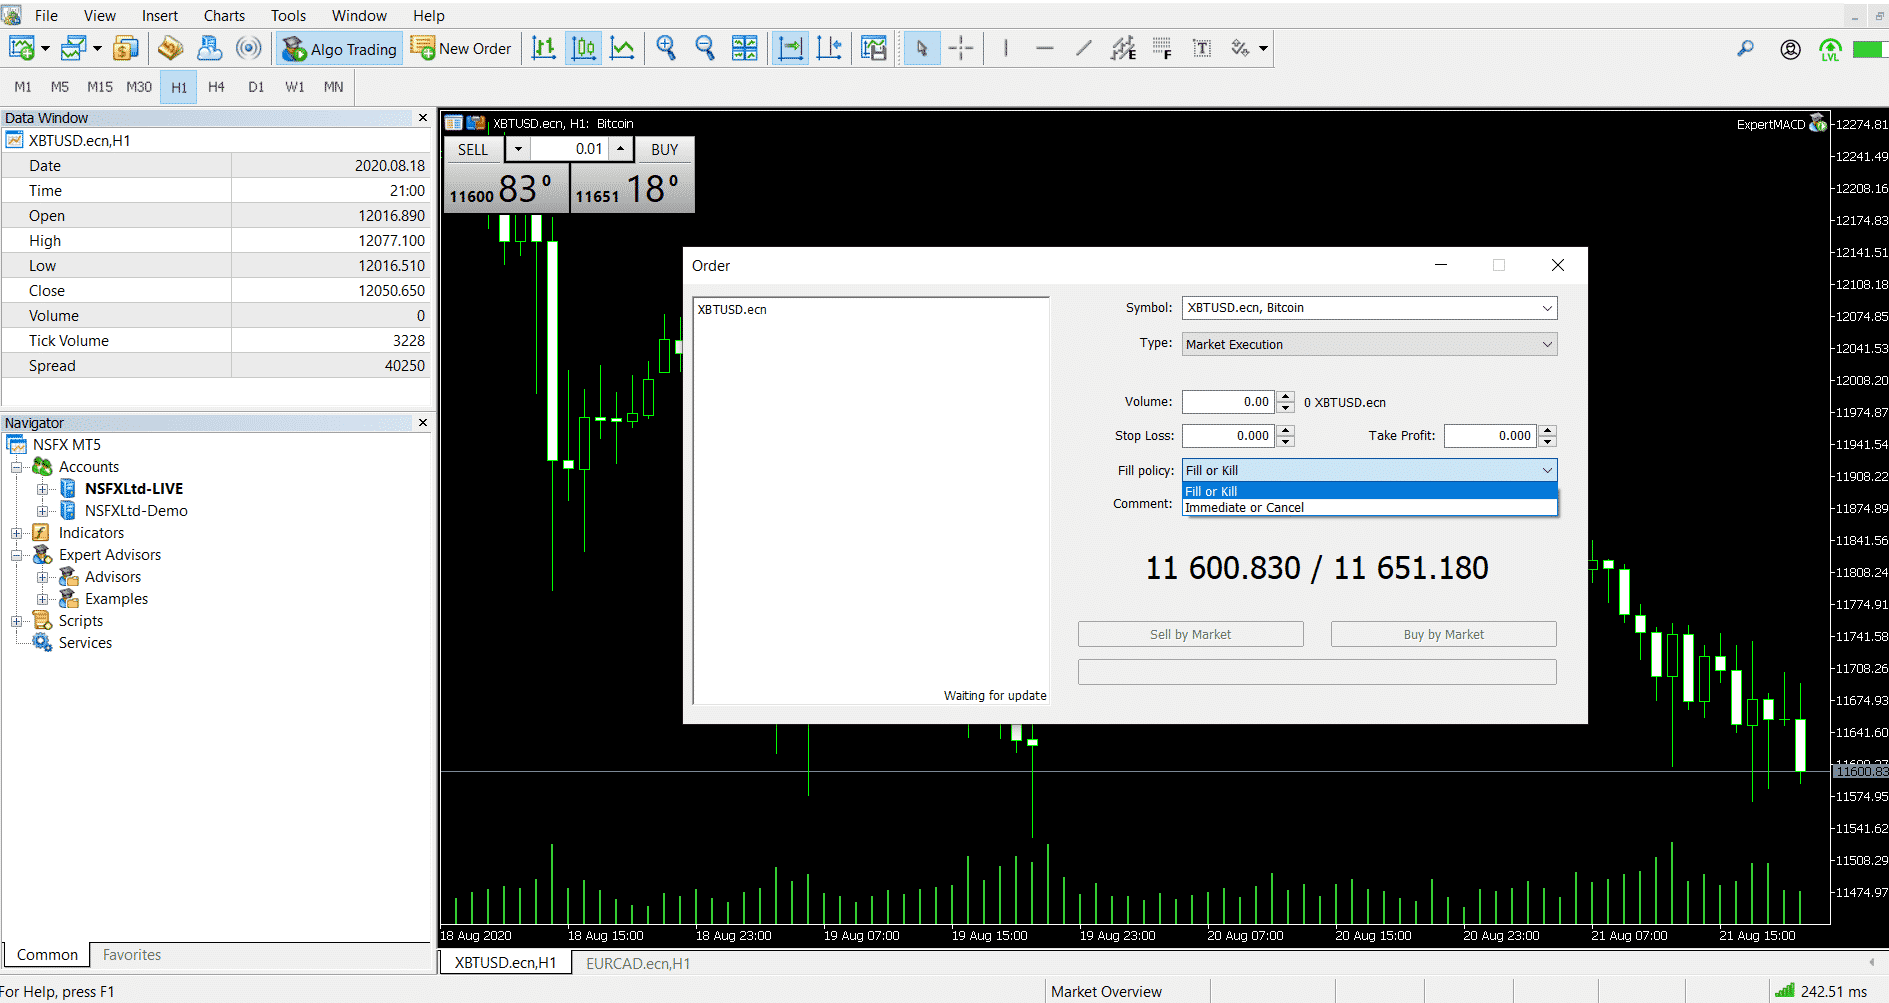
Task: Increase Take Profit with the up stepper
Action: (1548, 431)
